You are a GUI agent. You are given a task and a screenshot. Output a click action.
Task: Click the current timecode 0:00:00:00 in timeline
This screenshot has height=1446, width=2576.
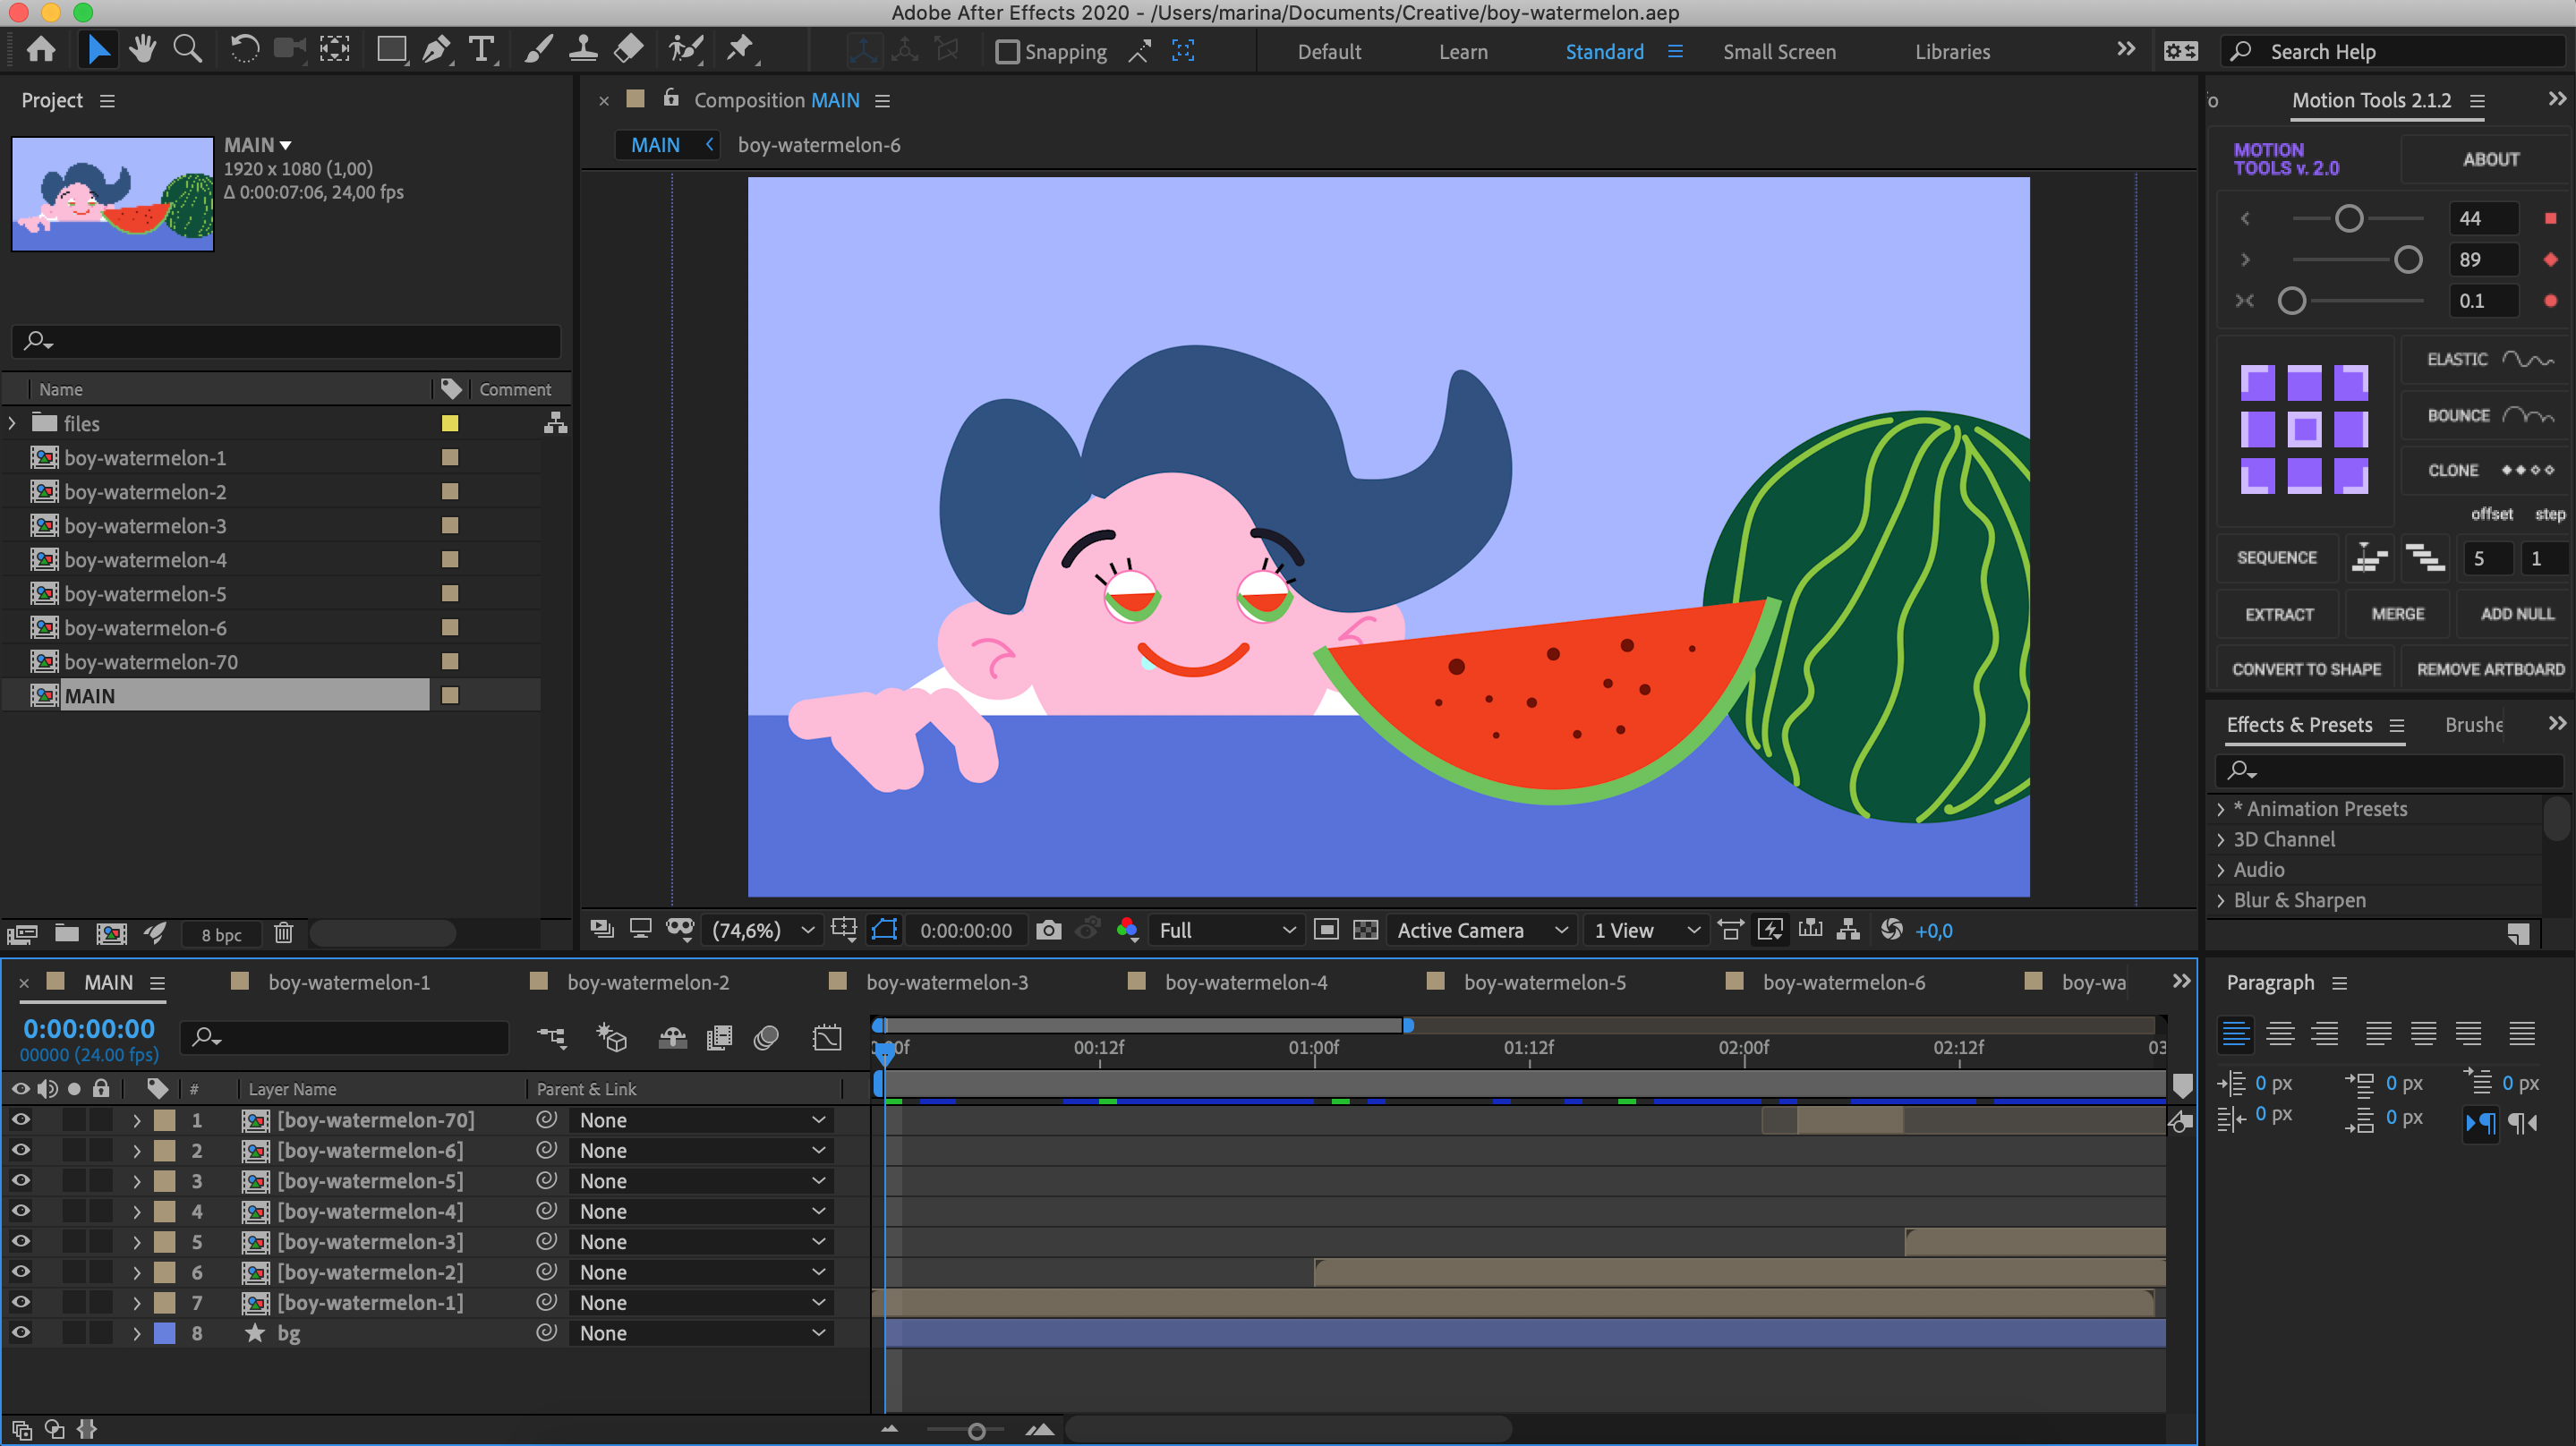(89, 1028)
